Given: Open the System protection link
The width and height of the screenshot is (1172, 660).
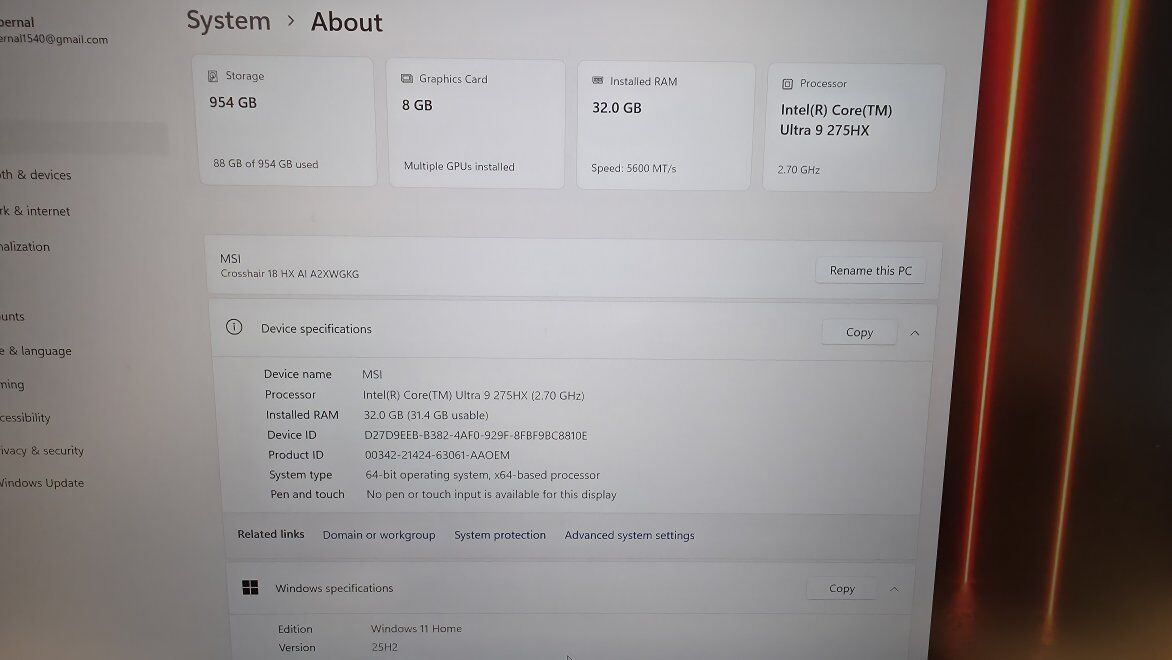Looking at the screenshot, I should pyautogui.click(x=500, y=535).
